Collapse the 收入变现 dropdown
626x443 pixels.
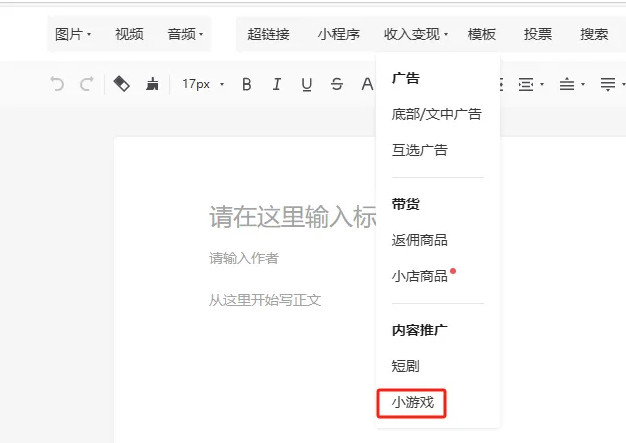coord(416,34)
